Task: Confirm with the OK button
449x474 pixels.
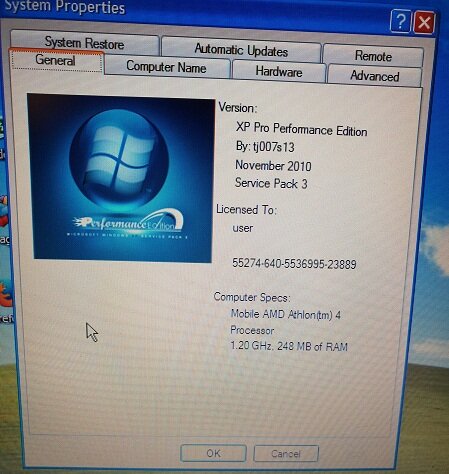Action: click(213, 453)
